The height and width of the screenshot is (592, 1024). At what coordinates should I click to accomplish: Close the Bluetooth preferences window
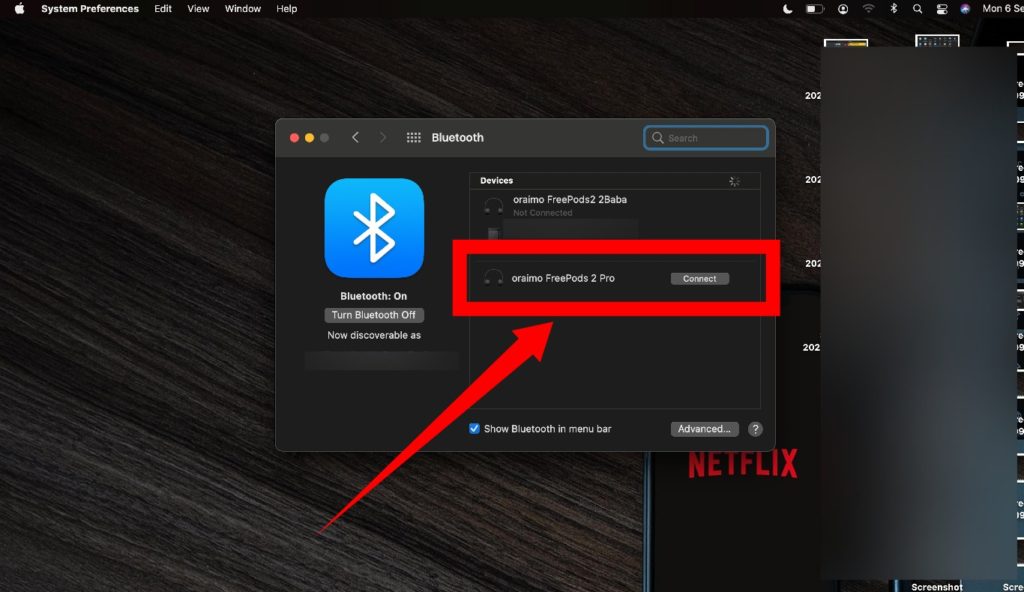pyautogui.click(x=295, y=137)
